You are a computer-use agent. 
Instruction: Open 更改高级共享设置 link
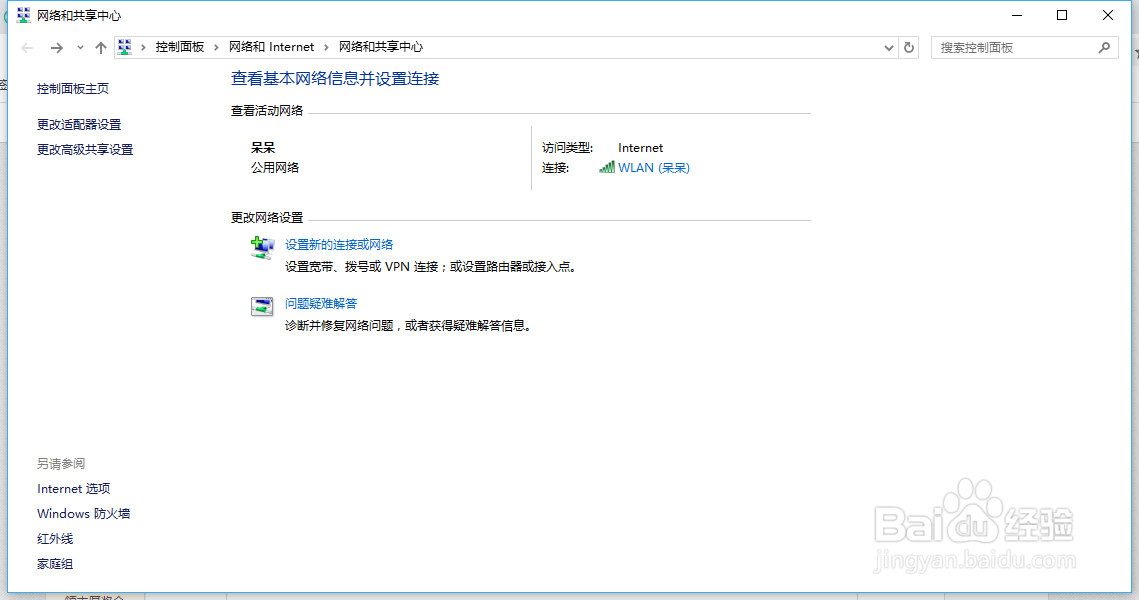click(x=85, y=150)
